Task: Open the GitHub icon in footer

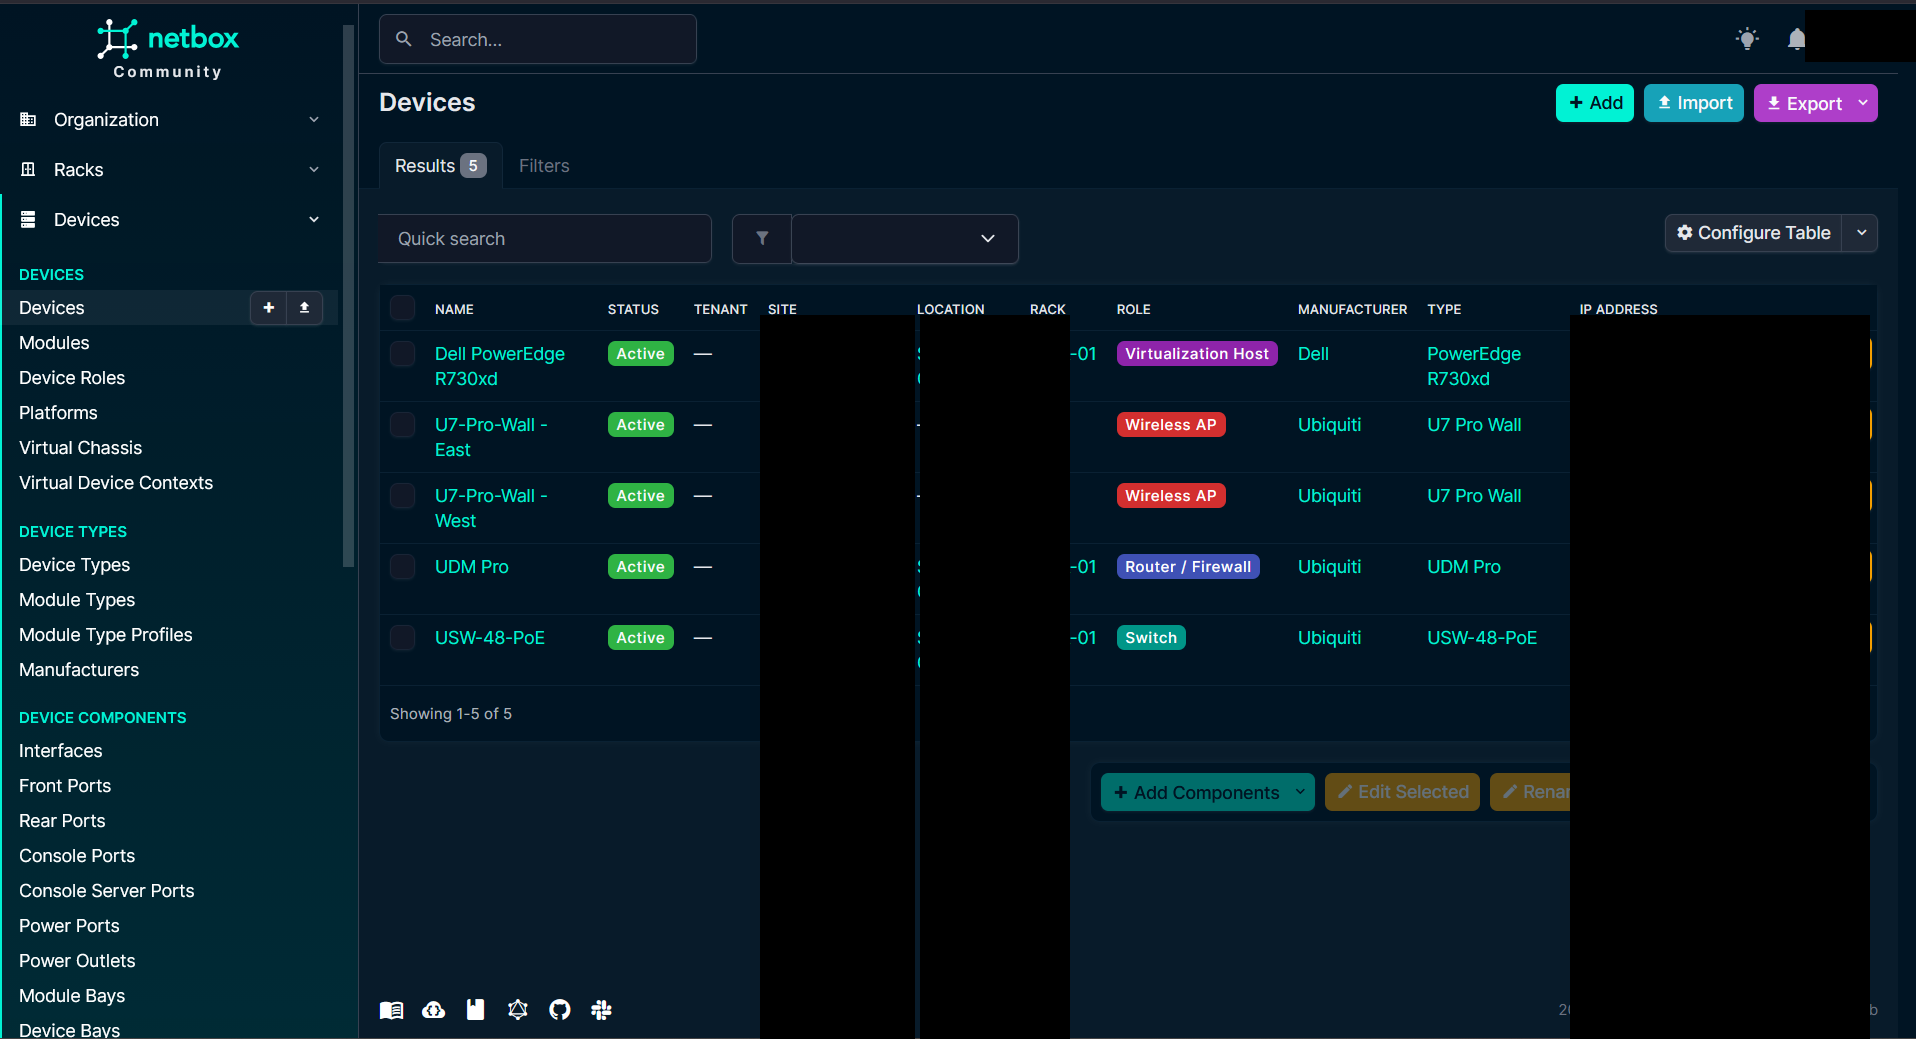Action: [x=559, y=1010]
